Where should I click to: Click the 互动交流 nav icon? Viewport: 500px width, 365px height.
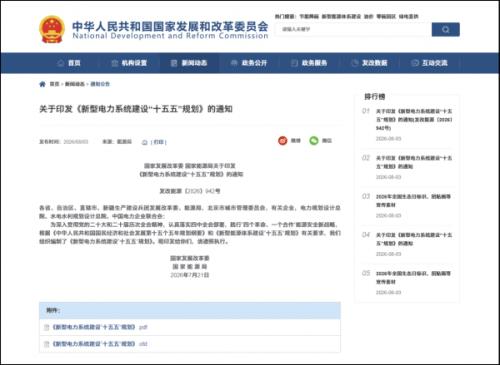tap(415, 63)
